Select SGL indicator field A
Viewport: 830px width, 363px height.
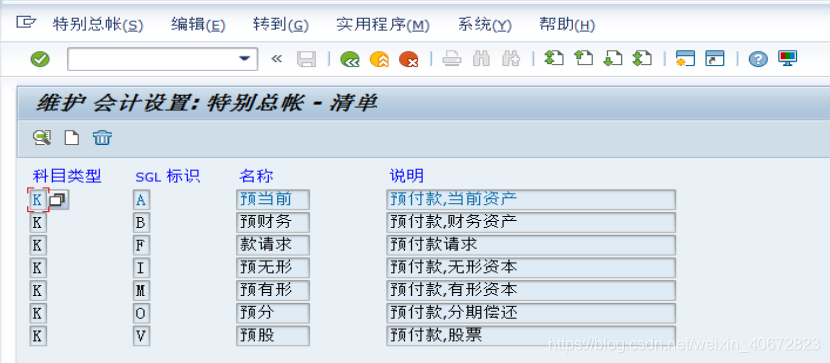point(141,200)
